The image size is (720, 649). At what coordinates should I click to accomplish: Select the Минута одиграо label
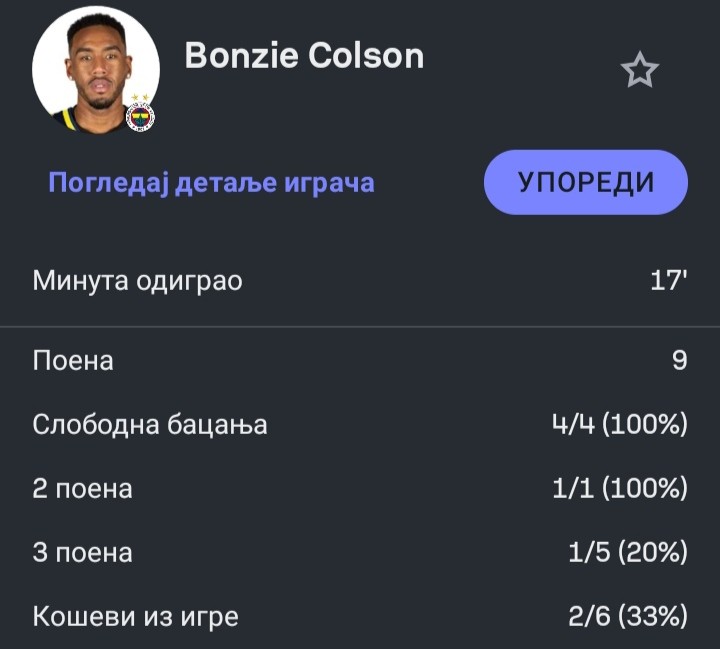pos(137,281)
